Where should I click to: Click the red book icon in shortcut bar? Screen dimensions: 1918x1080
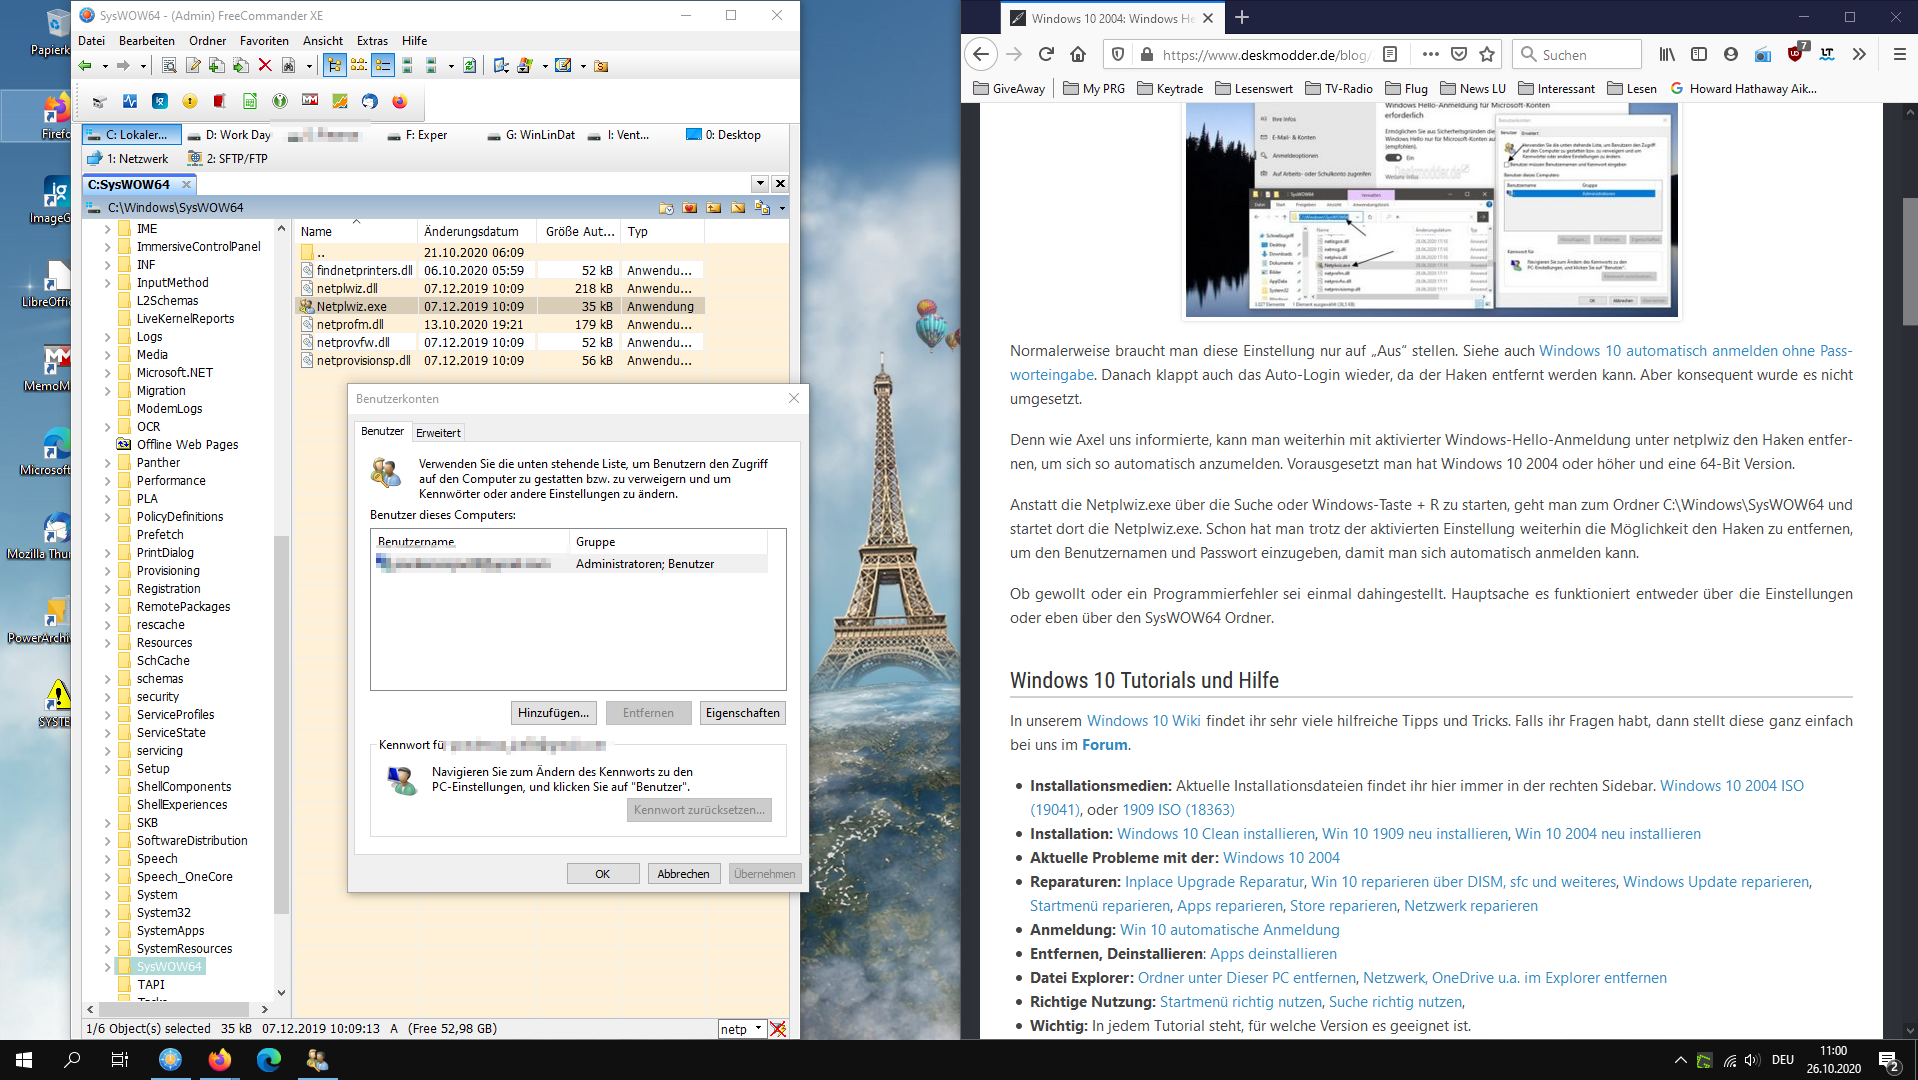pyautogui.click(x=220, y=101)
